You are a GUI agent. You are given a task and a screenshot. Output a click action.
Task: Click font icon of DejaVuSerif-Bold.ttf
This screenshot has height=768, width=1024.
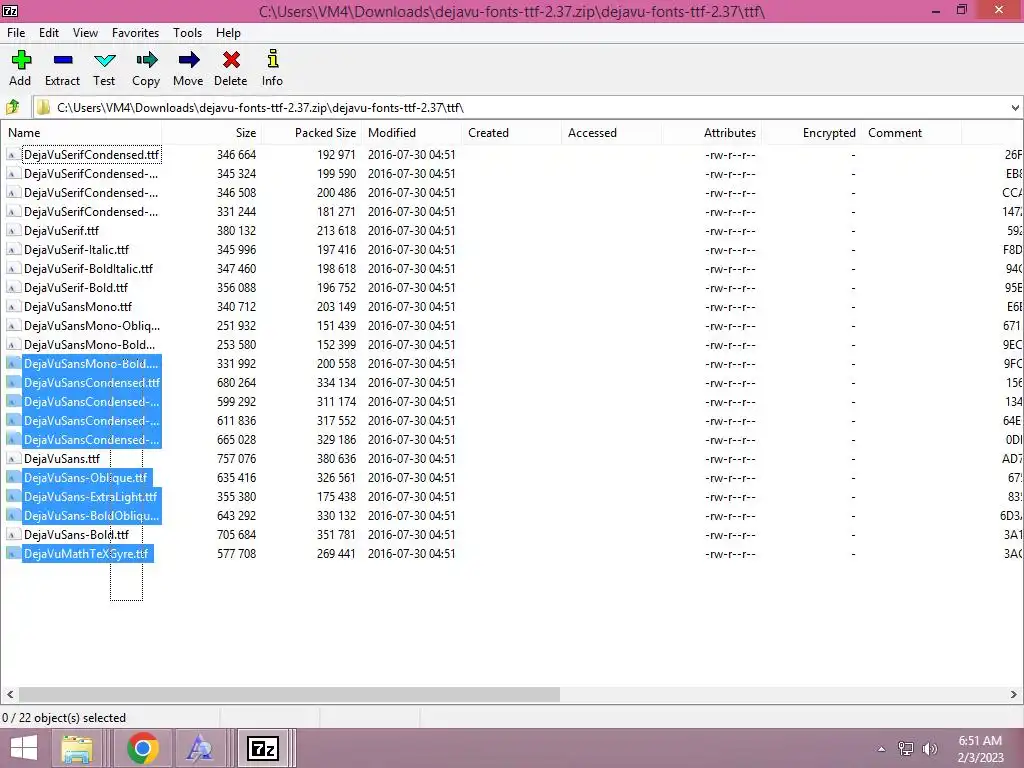click(x=12, y=287)
